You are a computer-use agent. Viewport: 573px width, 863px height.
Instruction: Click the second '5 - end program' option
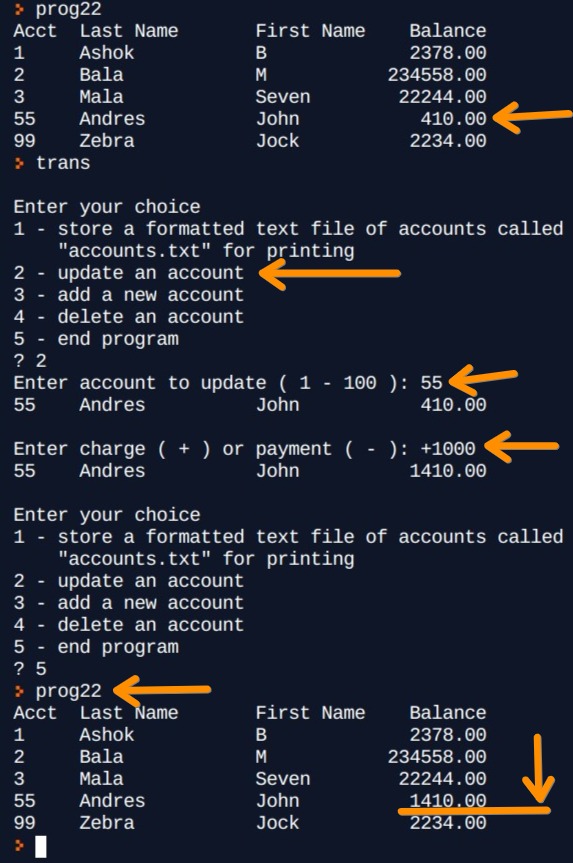coord(96,647)
